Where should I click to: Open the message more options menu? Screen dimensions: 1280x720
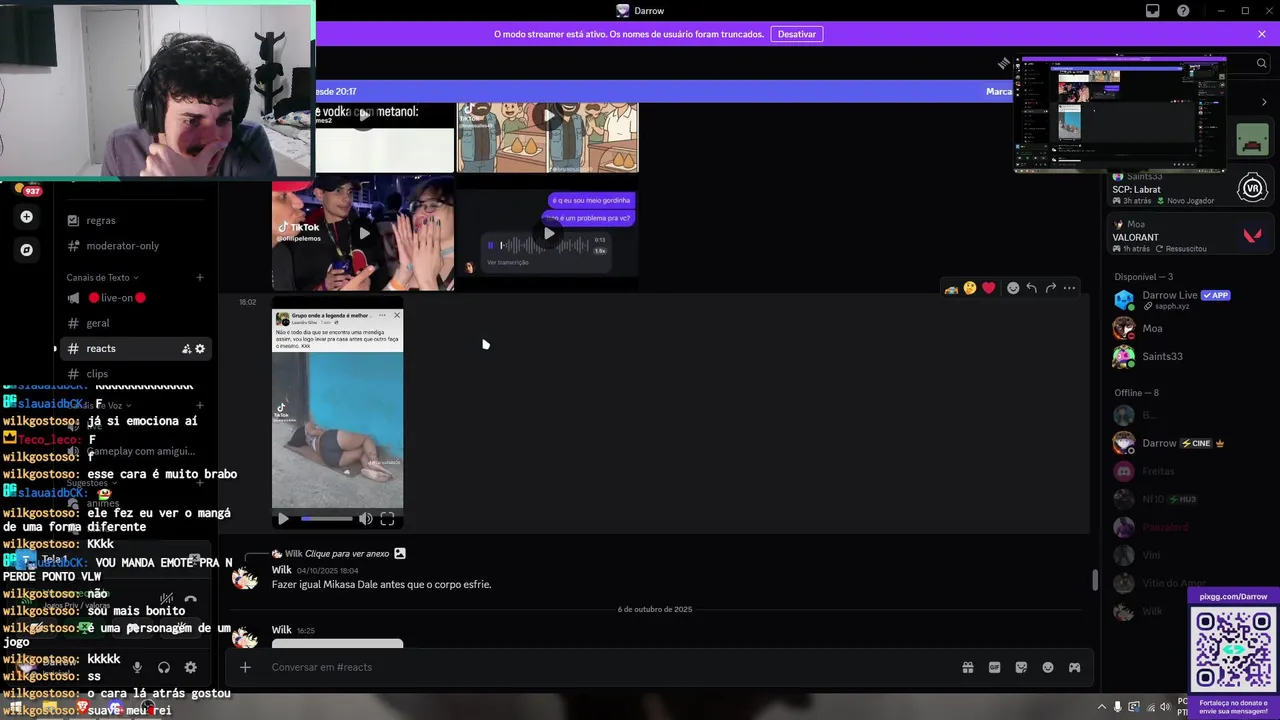pos(1070,288)
